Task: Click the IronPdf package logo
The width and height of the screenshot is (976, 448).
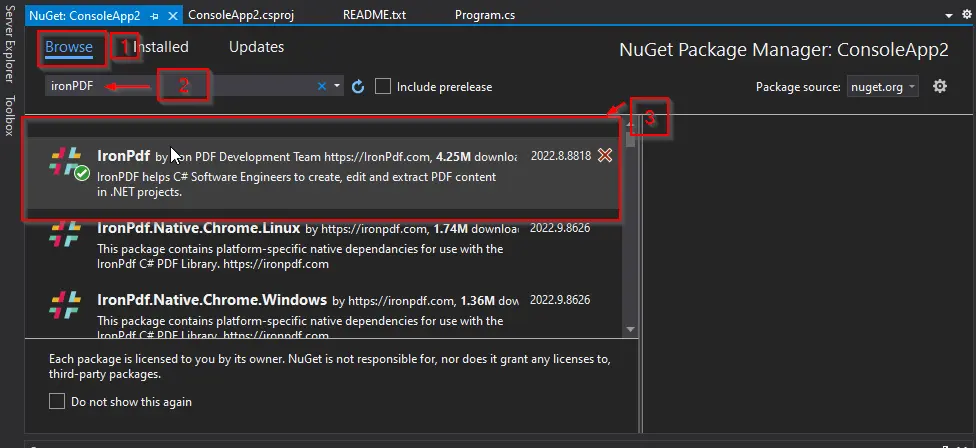Action: tap(65, 161)
